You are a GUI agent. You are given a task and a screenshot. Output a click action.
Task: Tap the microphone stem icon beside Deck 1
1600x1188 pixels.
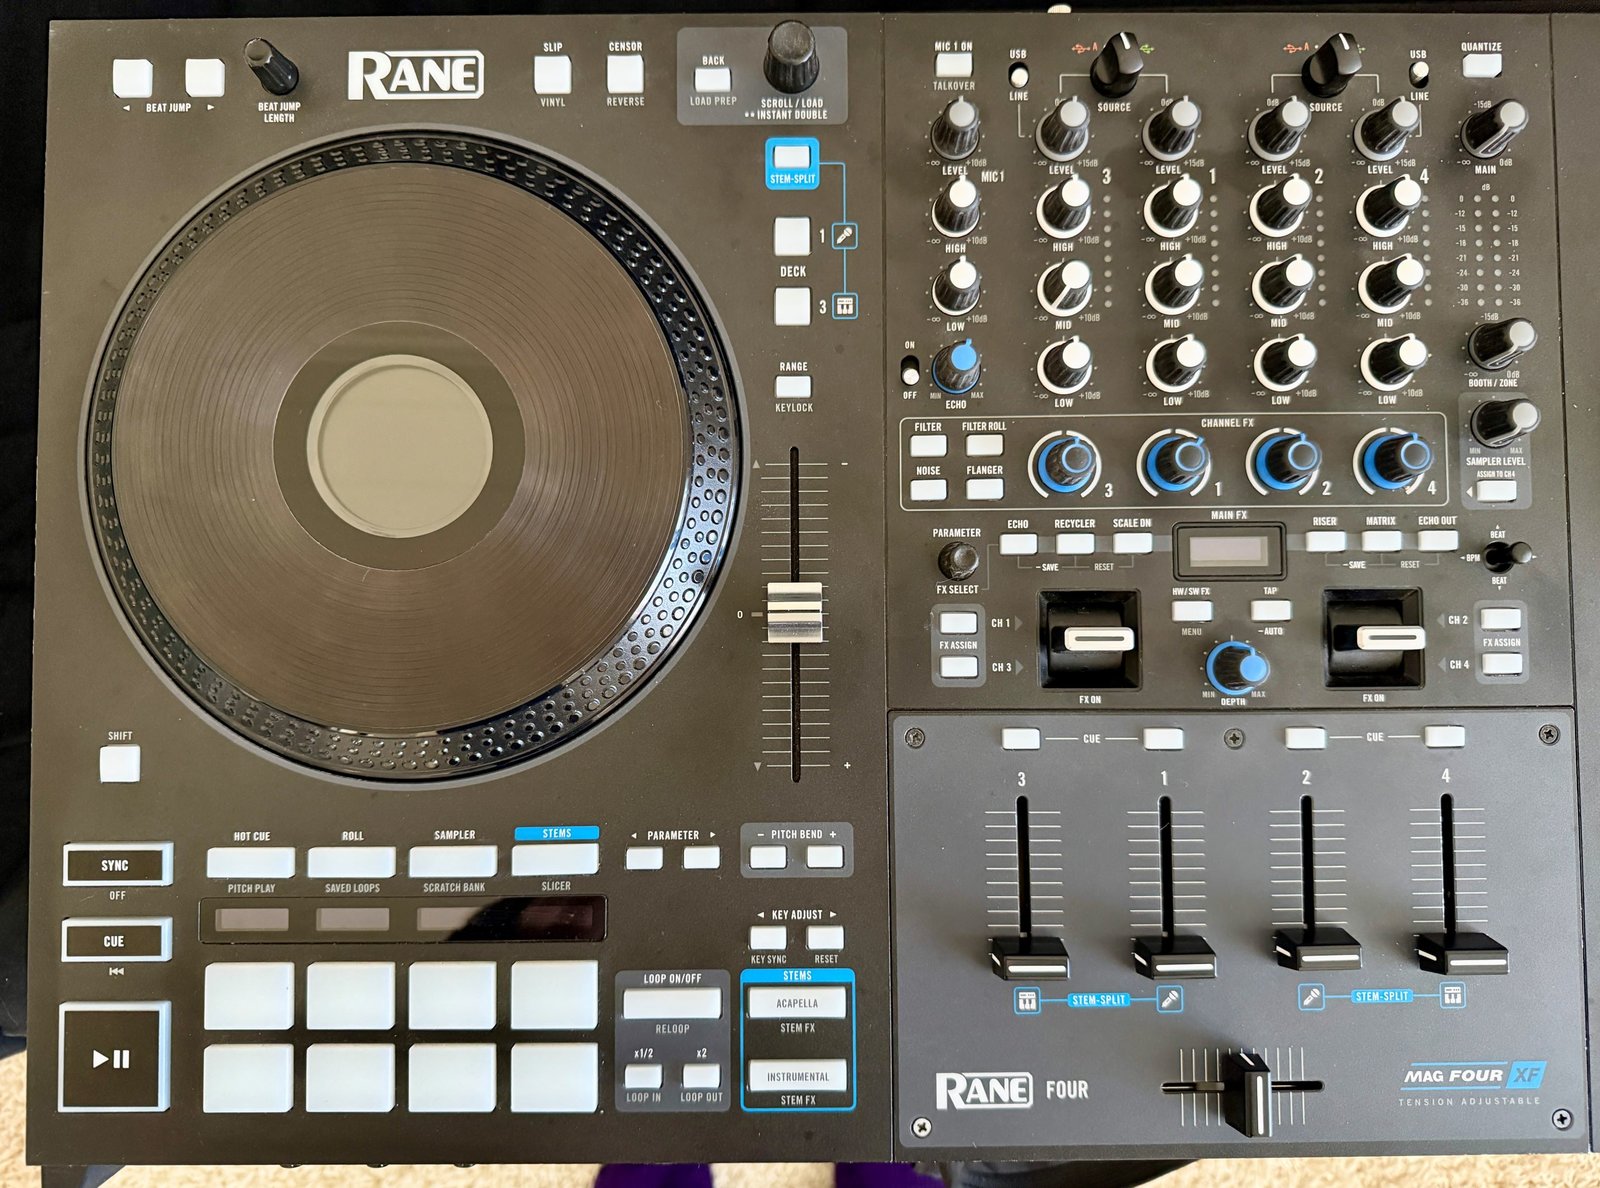(x=845, y=236)
